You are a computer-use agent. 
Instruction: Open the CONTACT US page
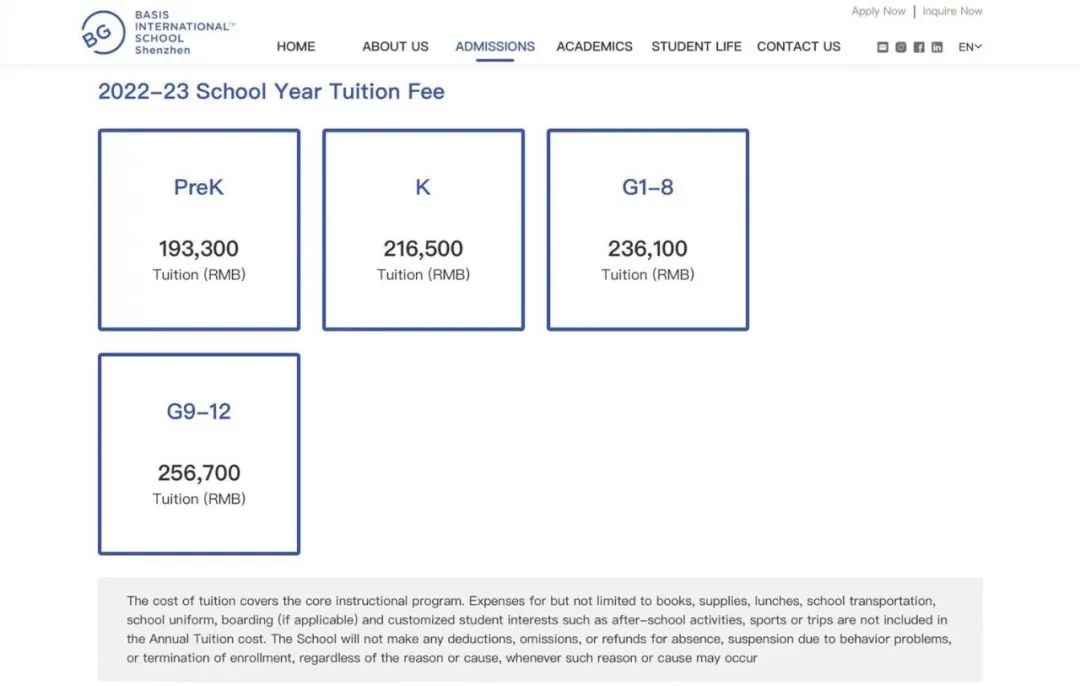799,46
